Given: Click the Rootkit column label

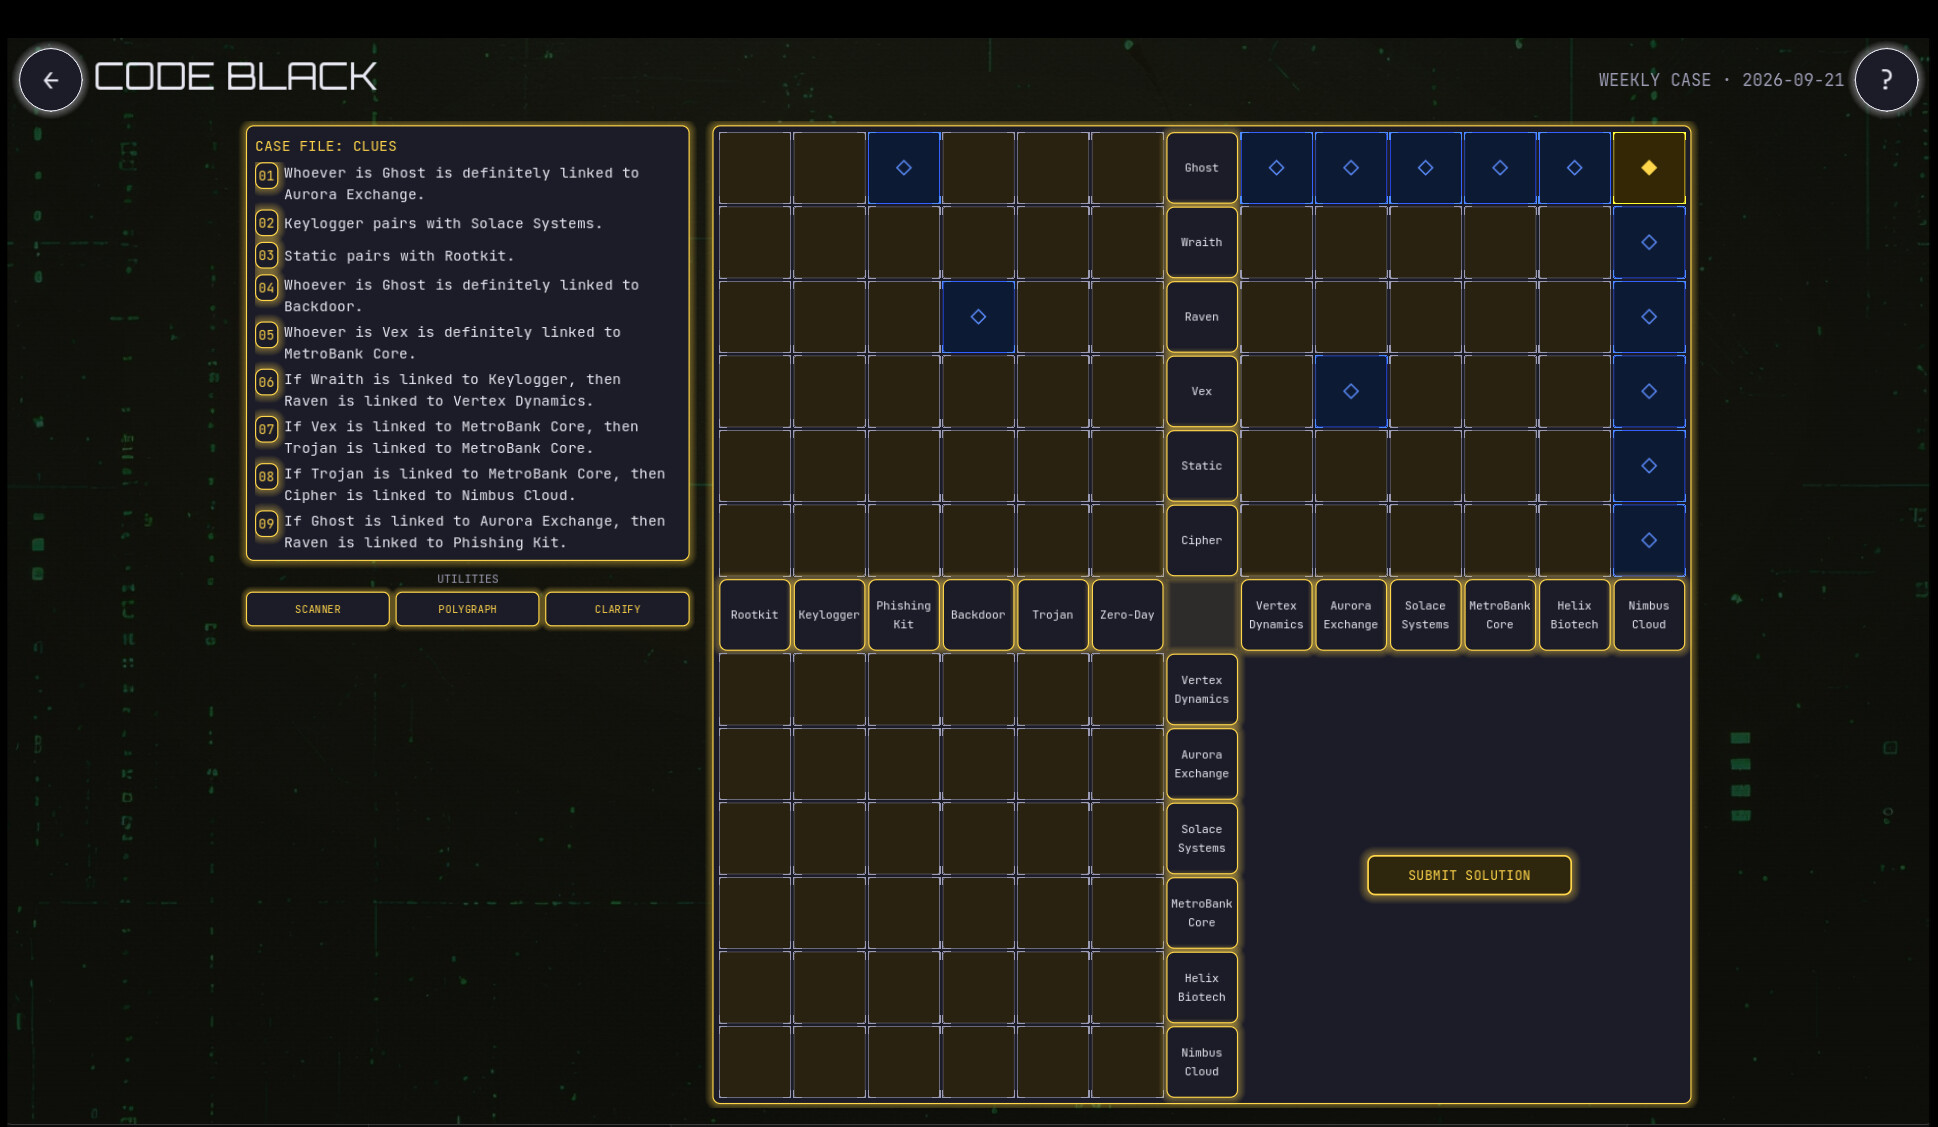Looking at the screenshot, I should point(755,615).
